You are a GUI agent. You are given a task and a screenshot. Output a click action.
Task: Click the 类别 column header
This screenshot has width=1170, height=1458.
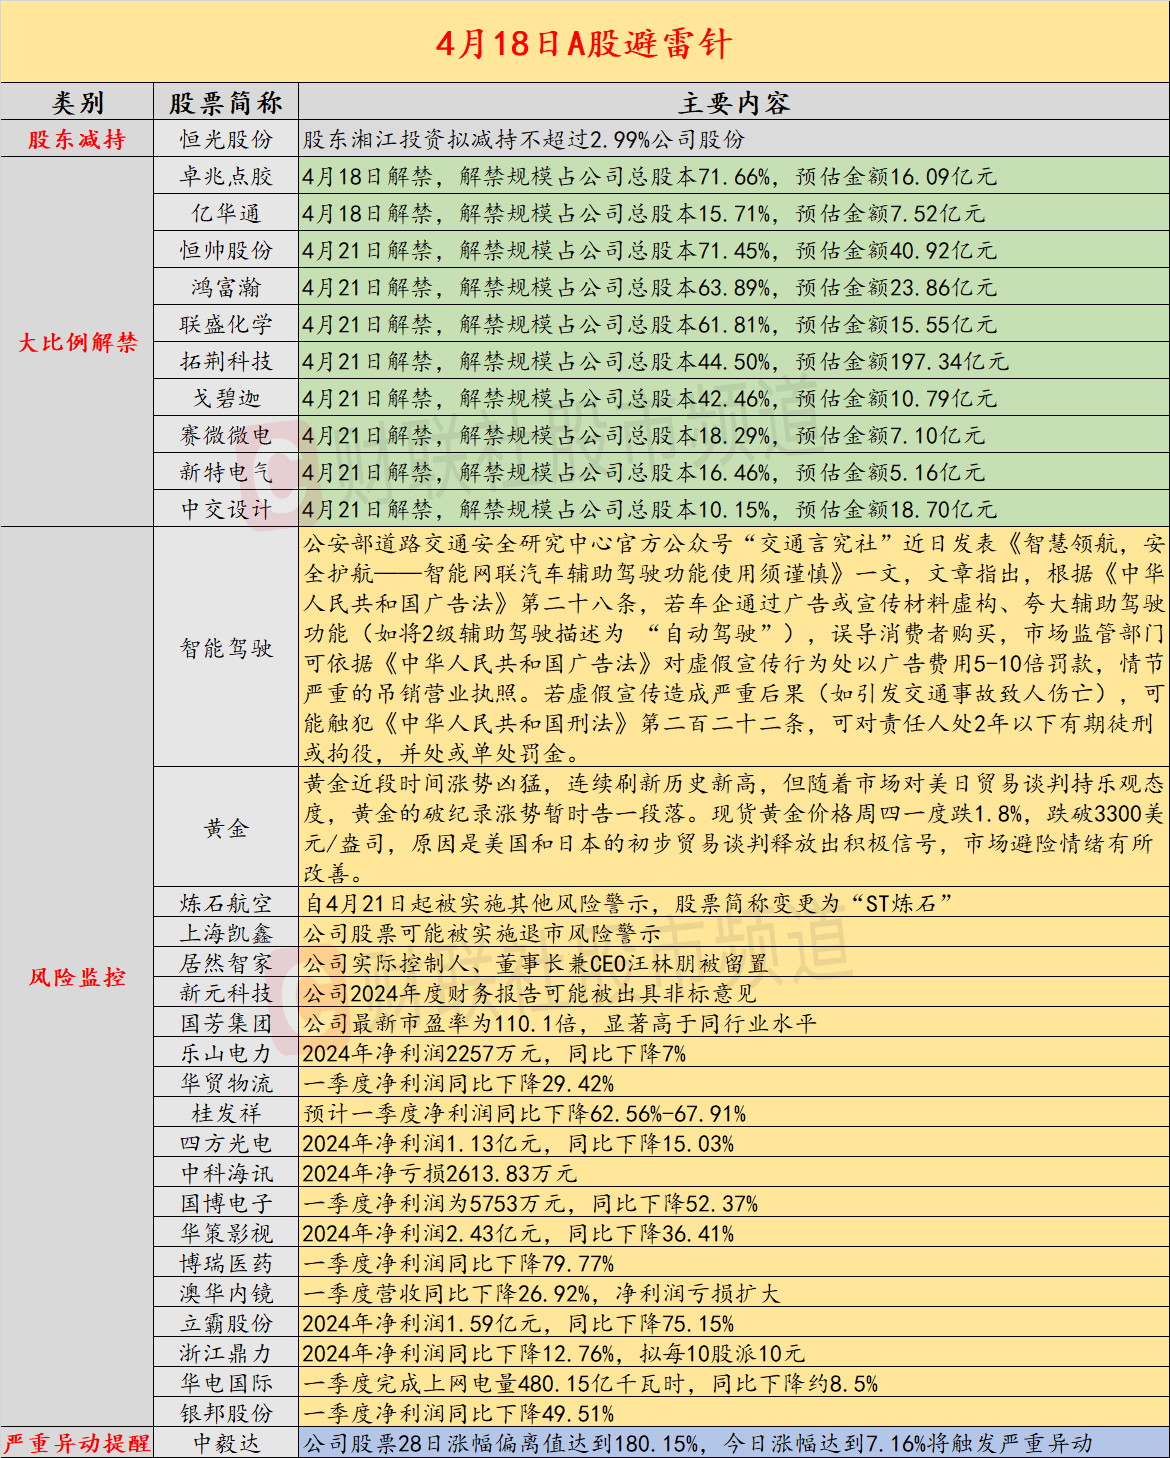[x=77, y=103]
